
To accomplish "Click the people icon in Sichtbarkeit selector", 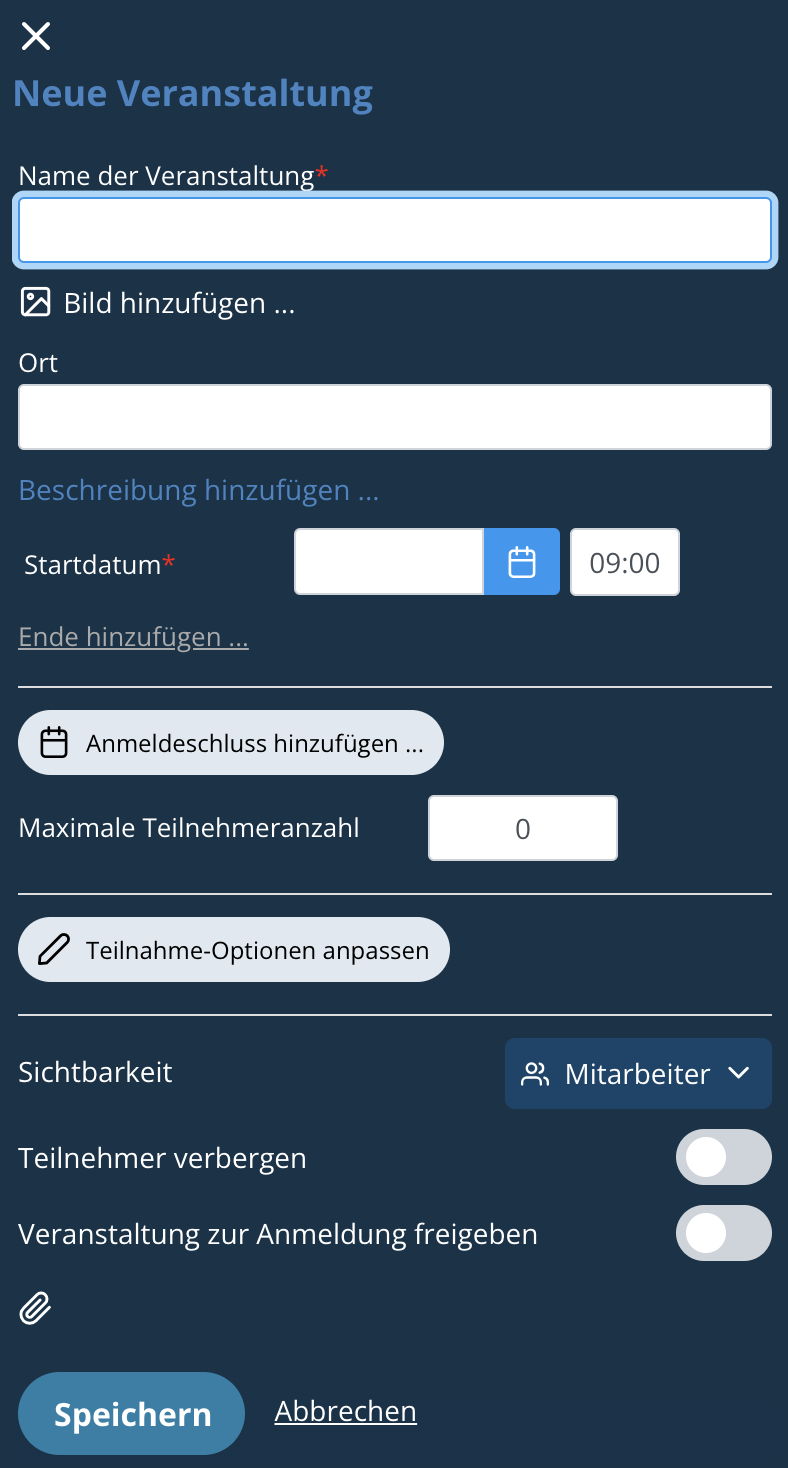I will pos(536,1074).
